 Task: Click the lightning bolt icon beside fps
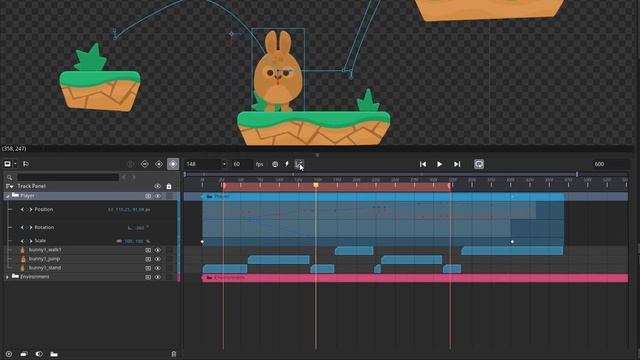click(x=287, y=164)
